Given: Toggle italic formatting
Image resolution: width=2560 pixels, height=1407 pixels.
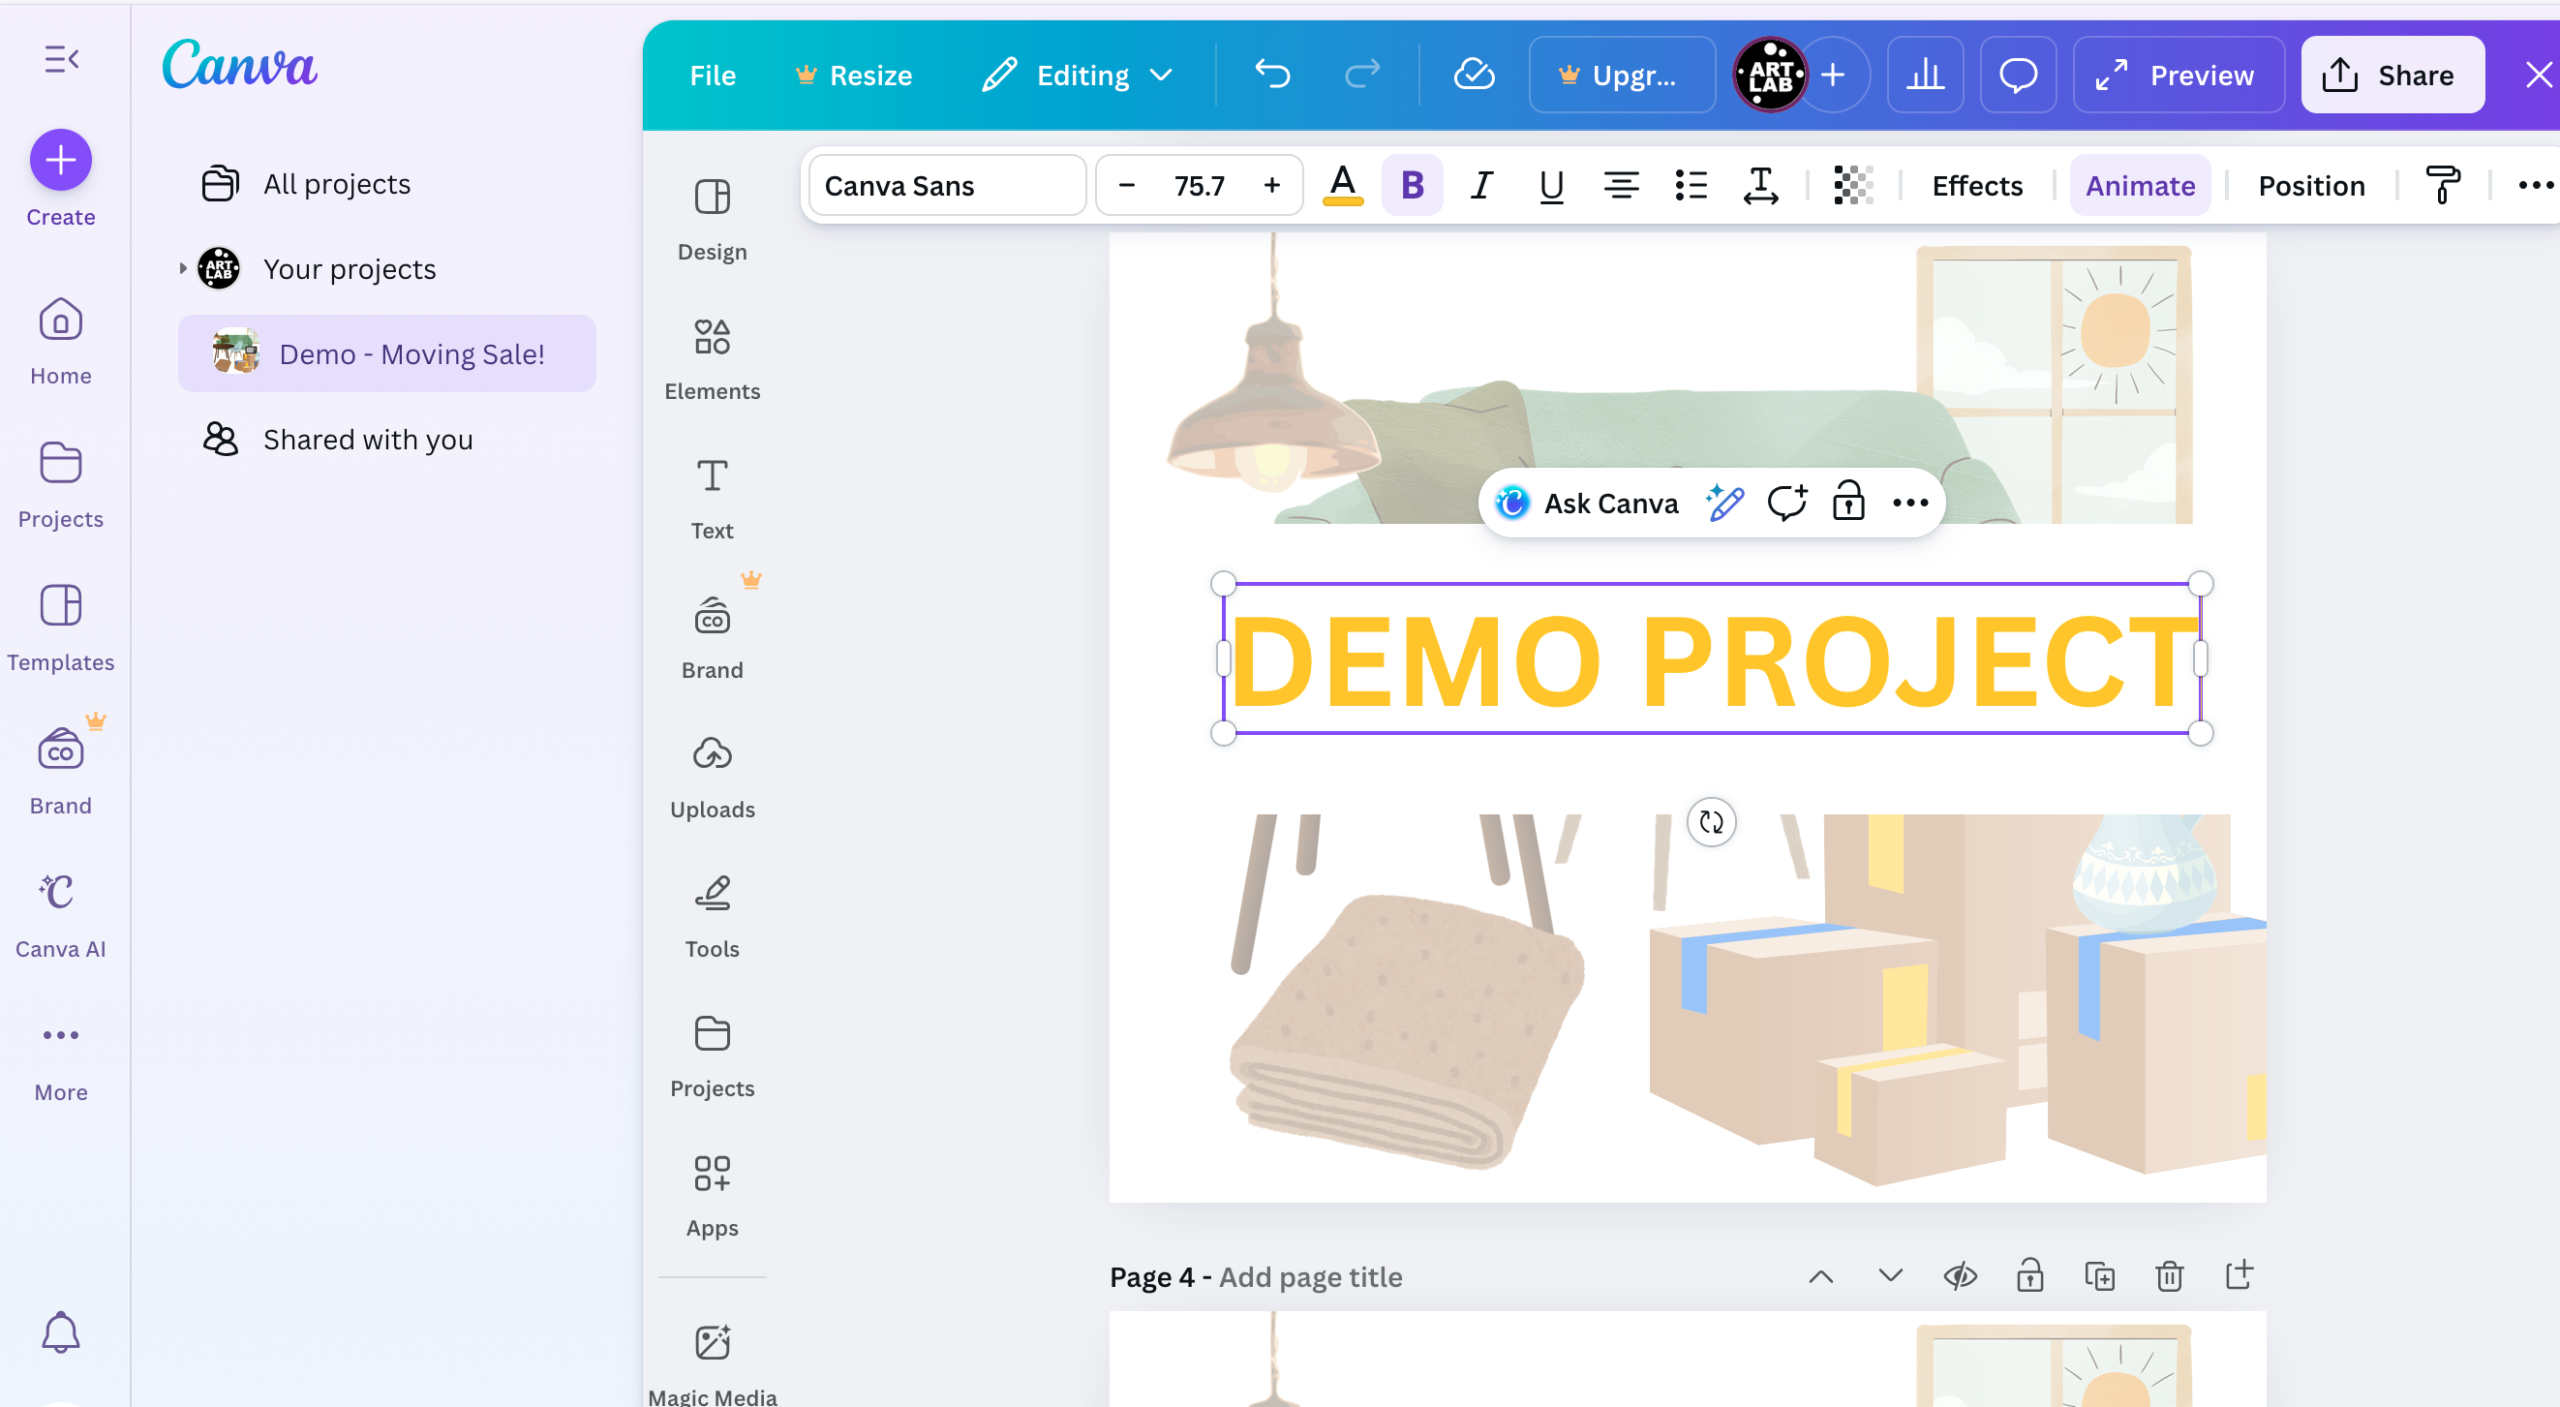Looking at the screenshot, I should click(1481, 186).
